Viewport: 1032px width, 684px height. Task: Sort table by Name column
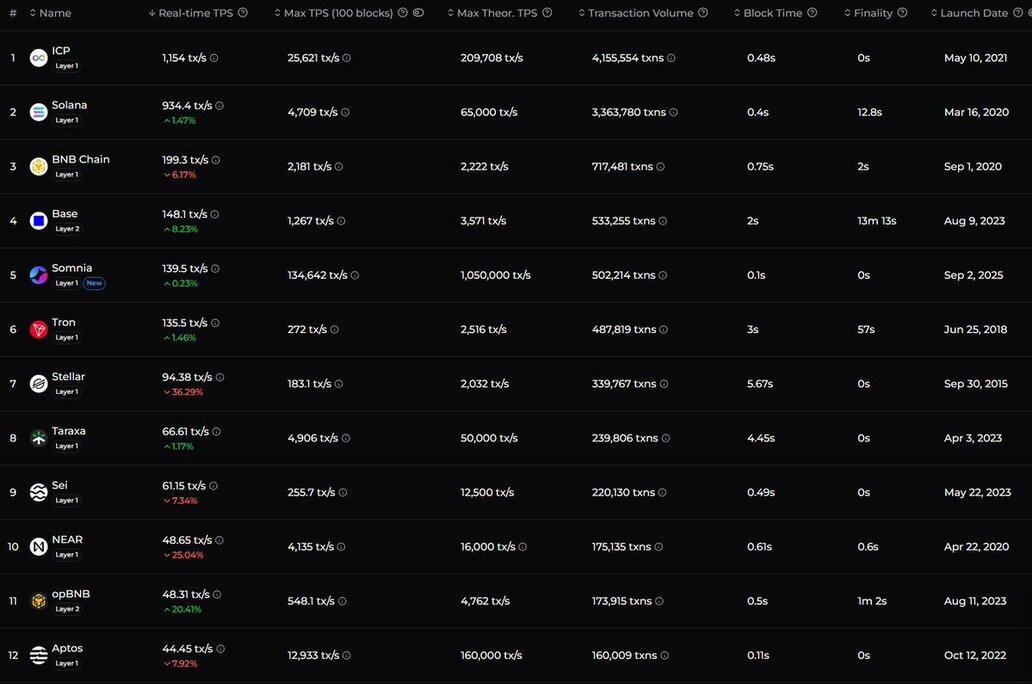pos(51,13)
